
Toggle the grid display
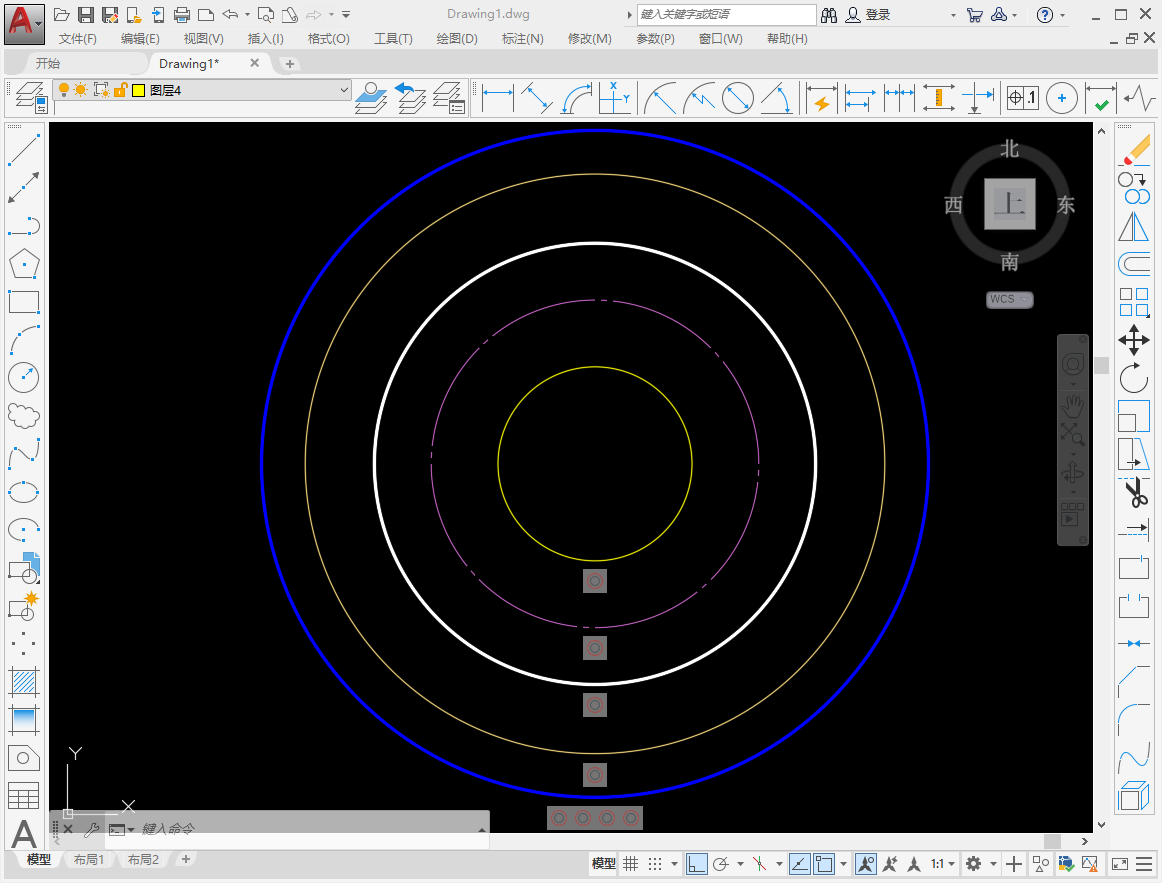point(630,864)
